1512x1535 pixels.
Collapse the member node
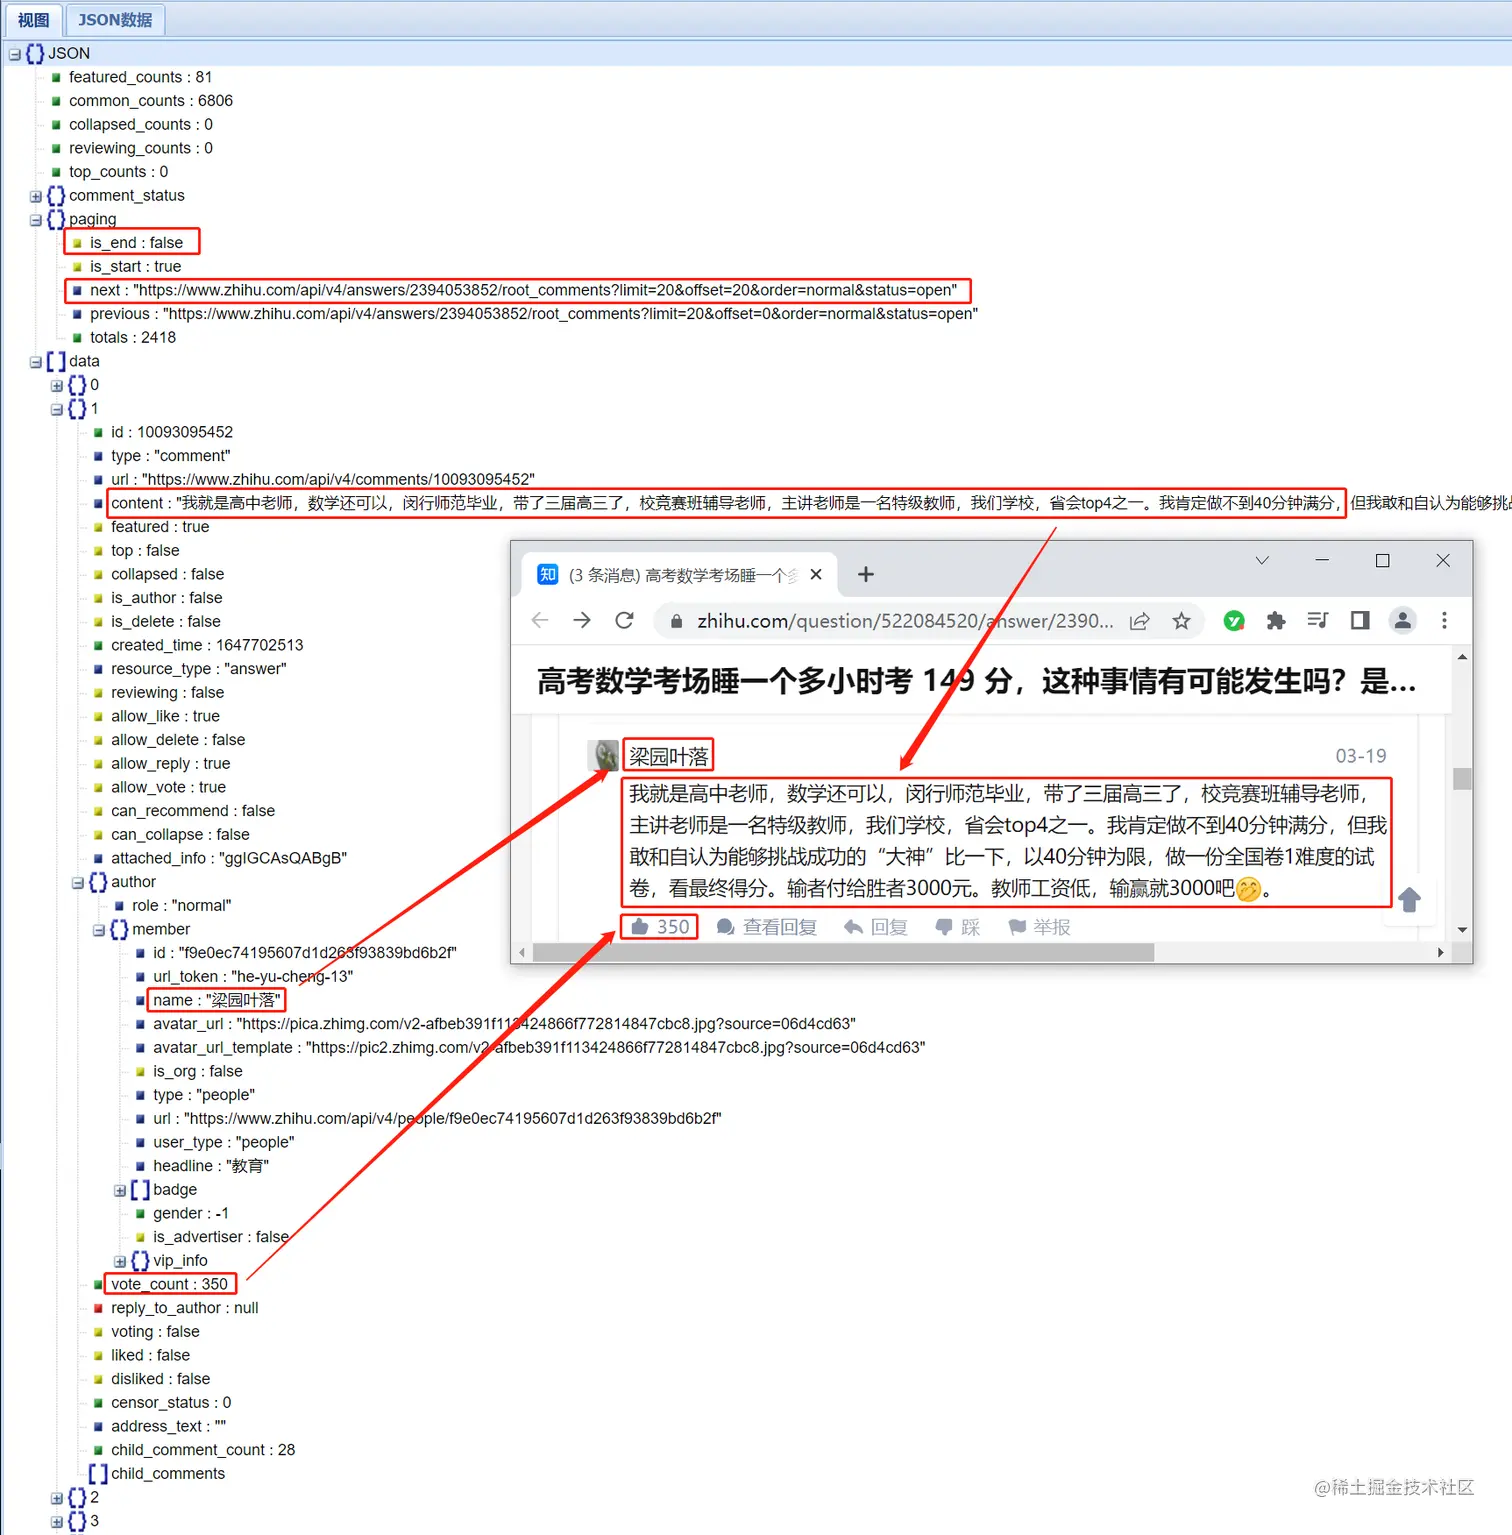[x=99, y=930]
